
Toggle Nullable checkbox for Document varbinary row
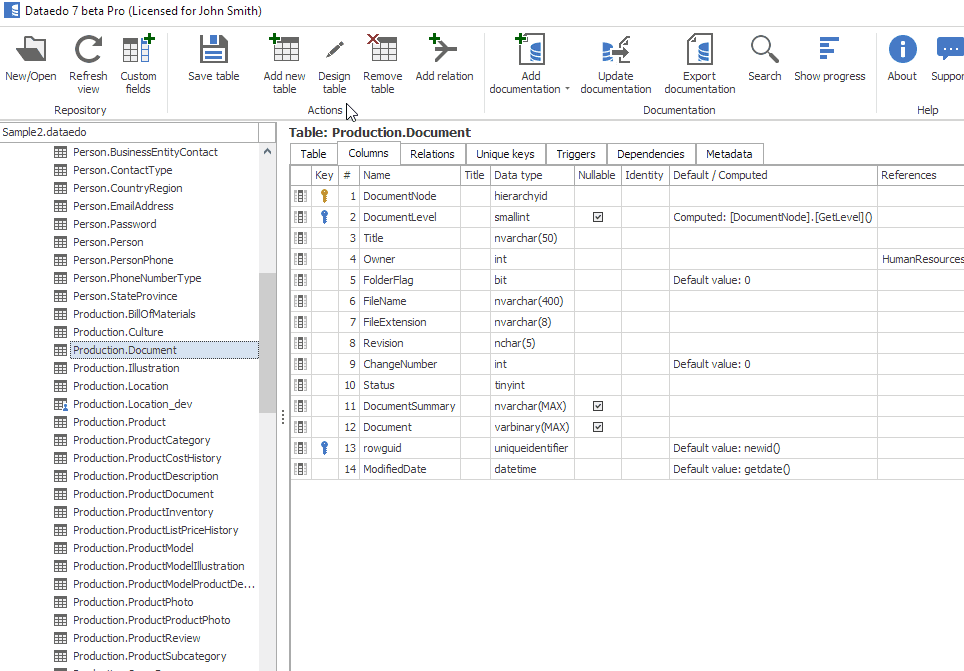tap(598, 427)
